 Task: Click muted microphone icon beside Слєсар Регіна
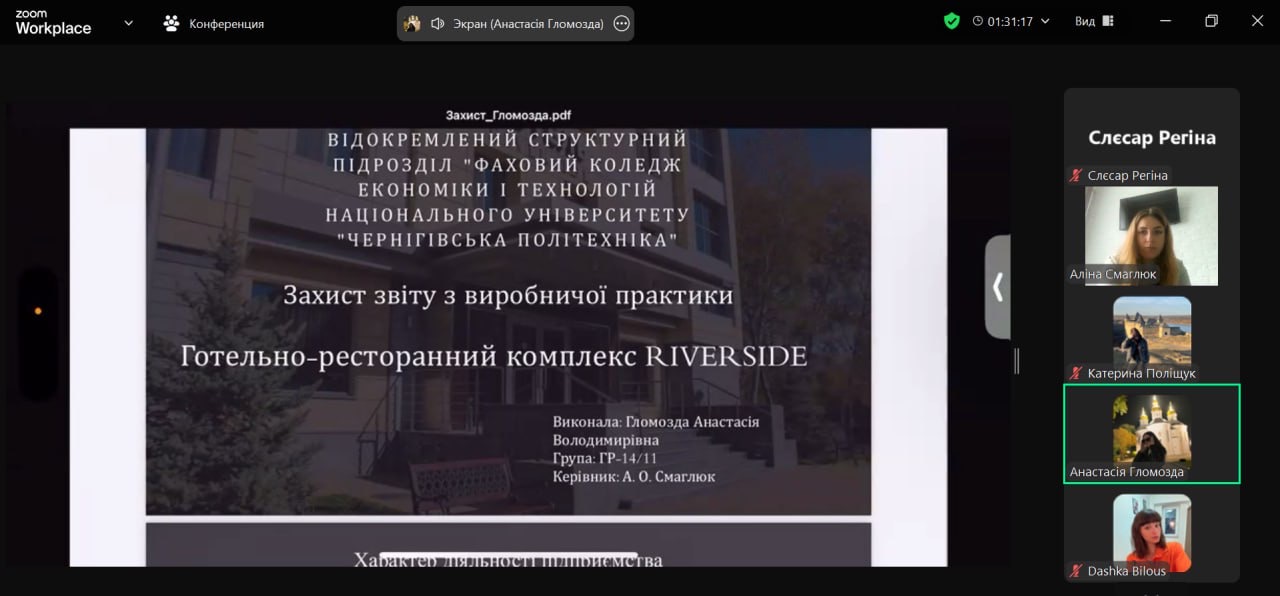(1076, 175)
